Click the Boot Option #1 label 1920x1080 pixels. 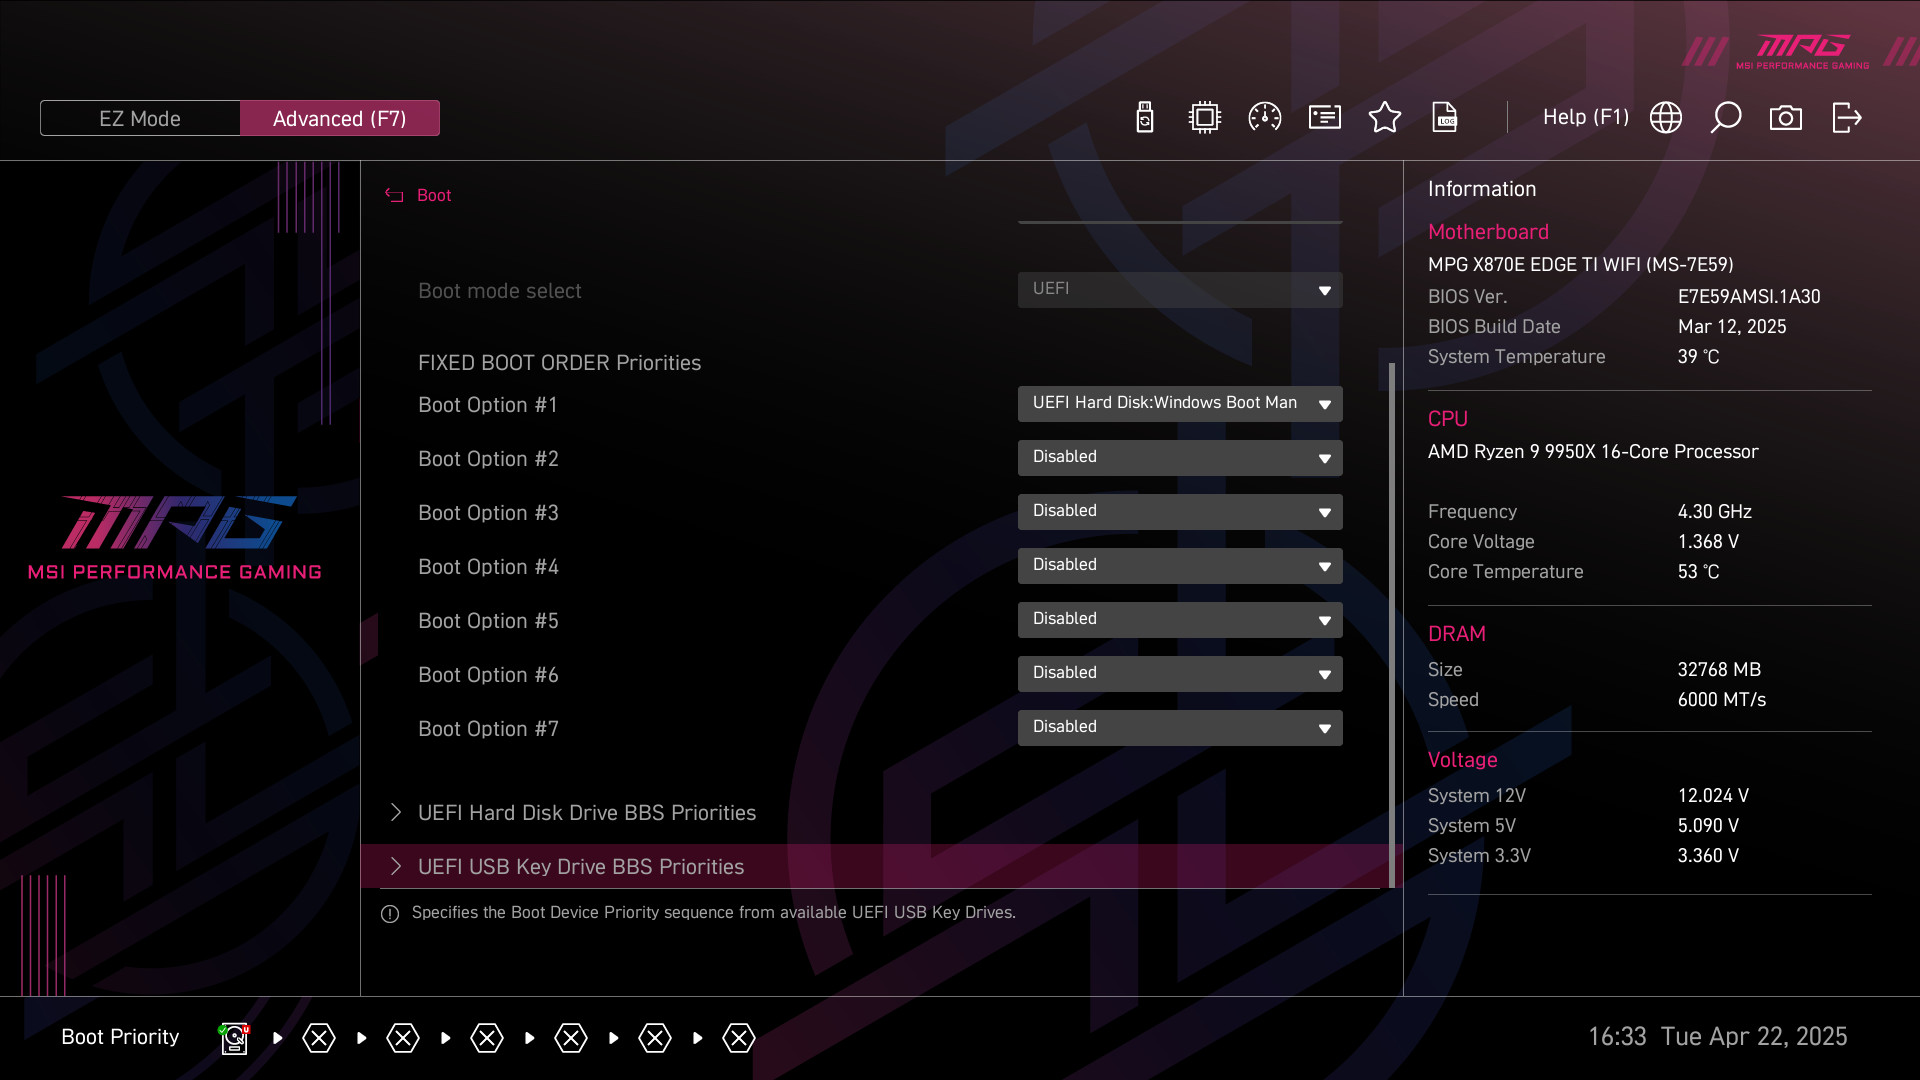click(x=488, y=405)
